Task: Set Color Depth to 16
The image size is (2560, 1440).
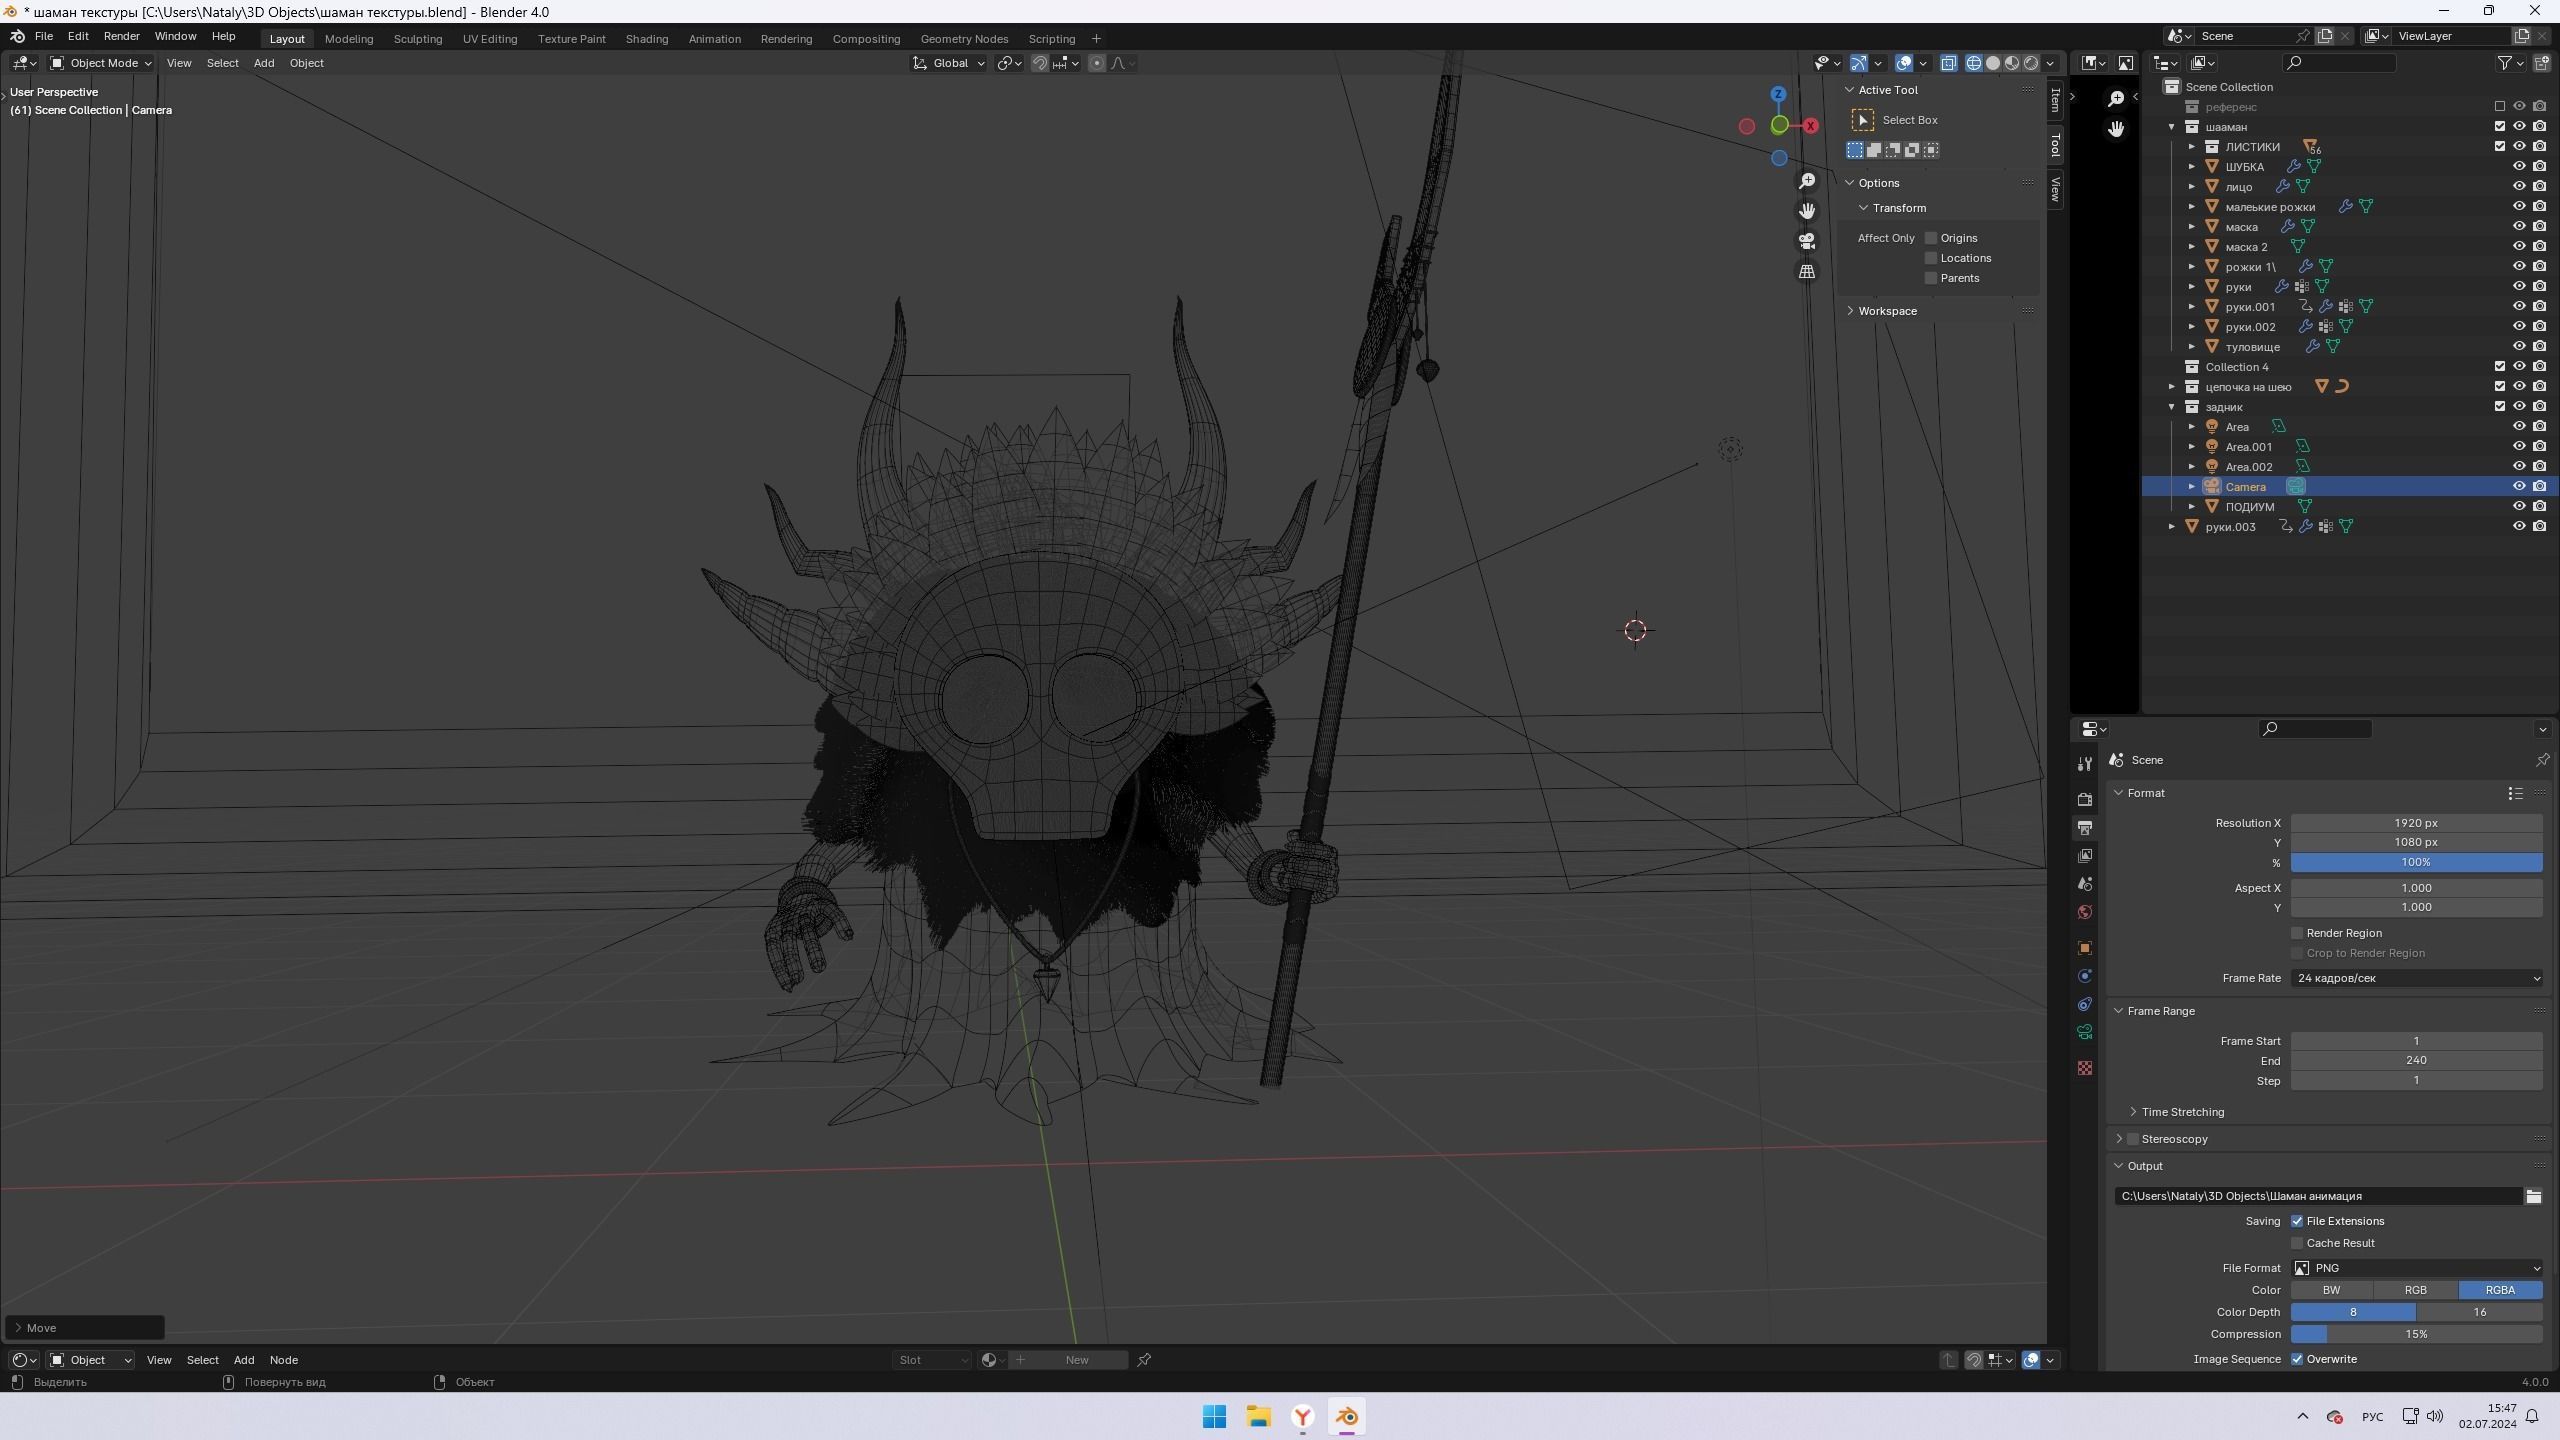Action: click(2480, 1312)
